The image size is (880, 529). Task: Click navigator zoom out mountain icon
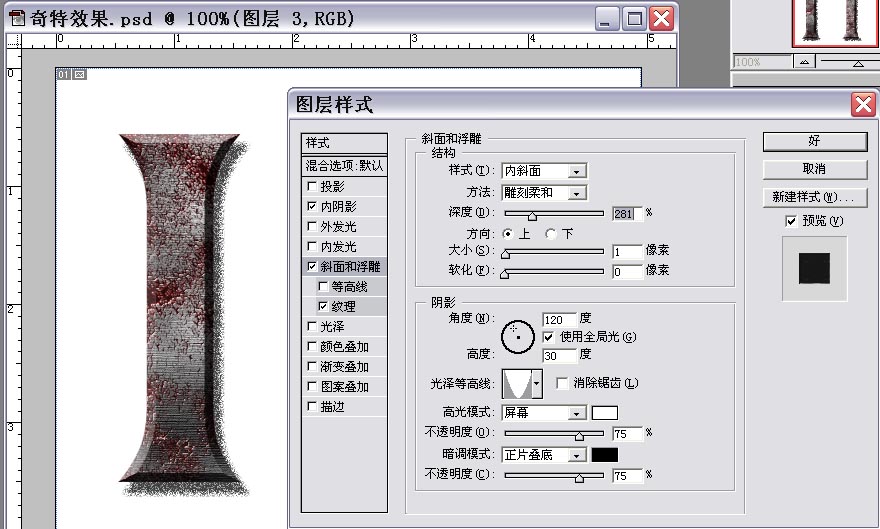pyautogui.click(x=804, y=62)
